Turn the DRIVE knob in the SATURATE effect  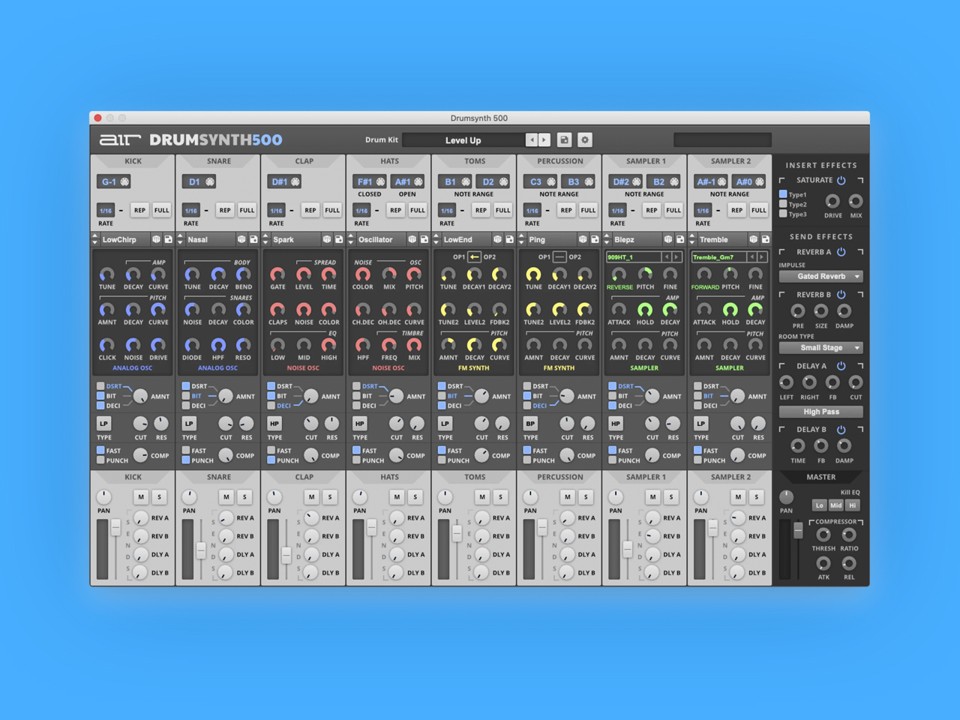click(x=832, y=202)
